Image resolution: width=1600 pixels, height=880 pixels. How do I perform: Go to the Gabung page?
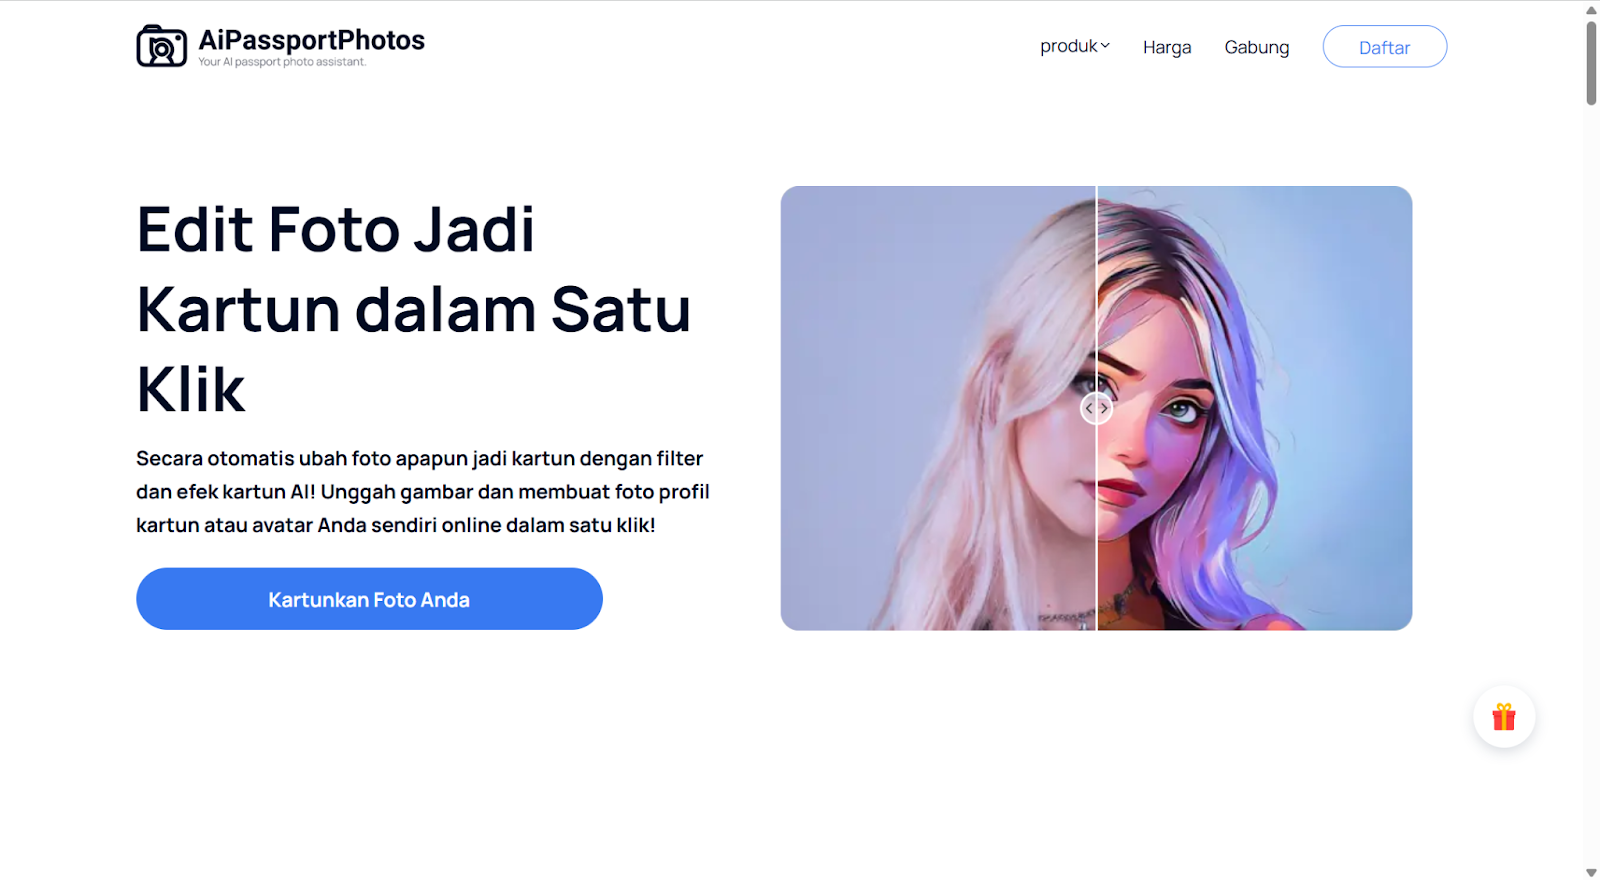1257,47
